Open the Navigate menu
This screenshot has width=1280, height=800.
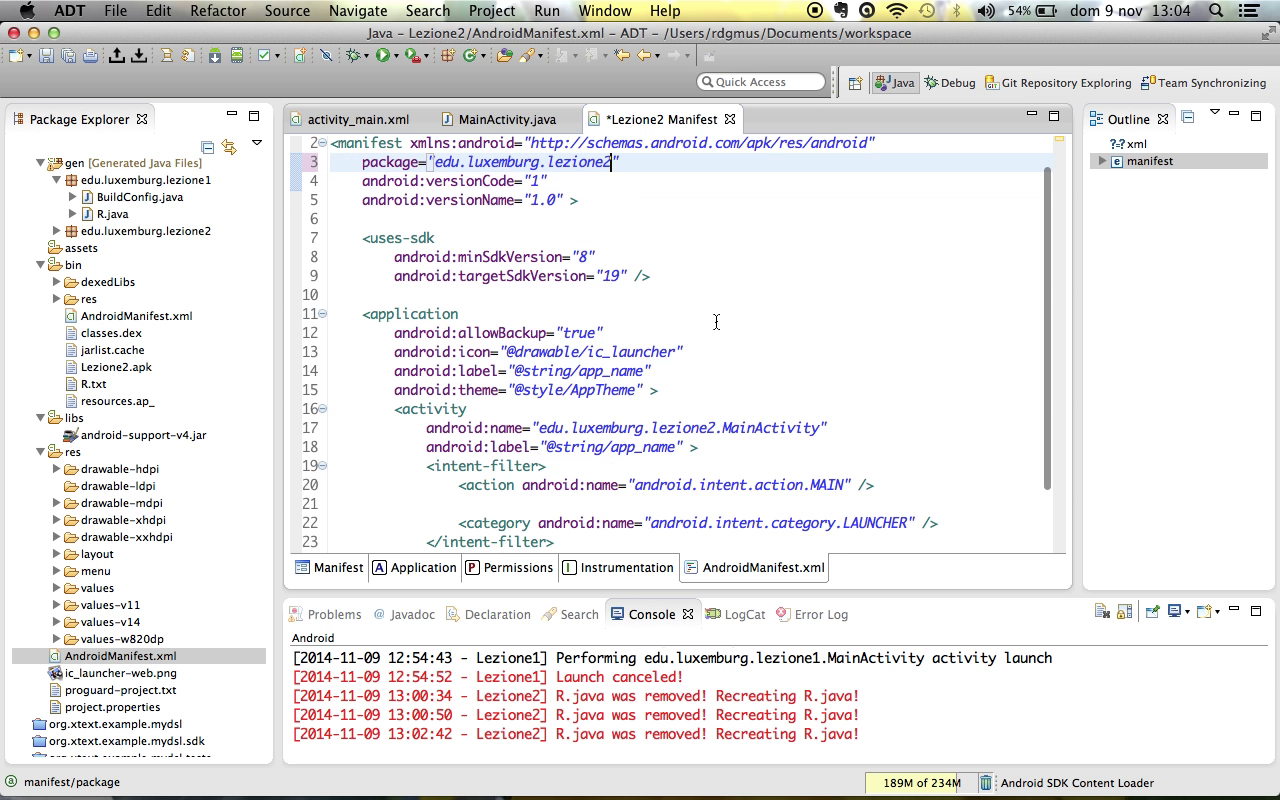[x=358, y=11]
